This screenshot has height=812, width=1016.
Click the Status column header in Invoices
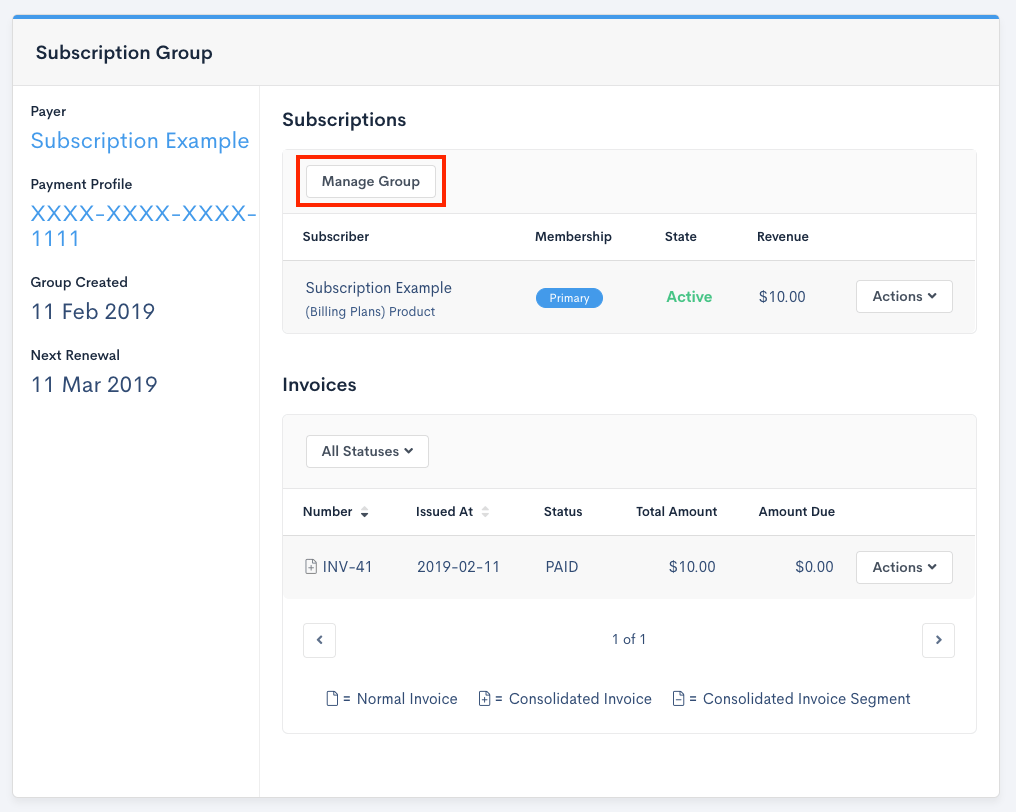point(563,511)
